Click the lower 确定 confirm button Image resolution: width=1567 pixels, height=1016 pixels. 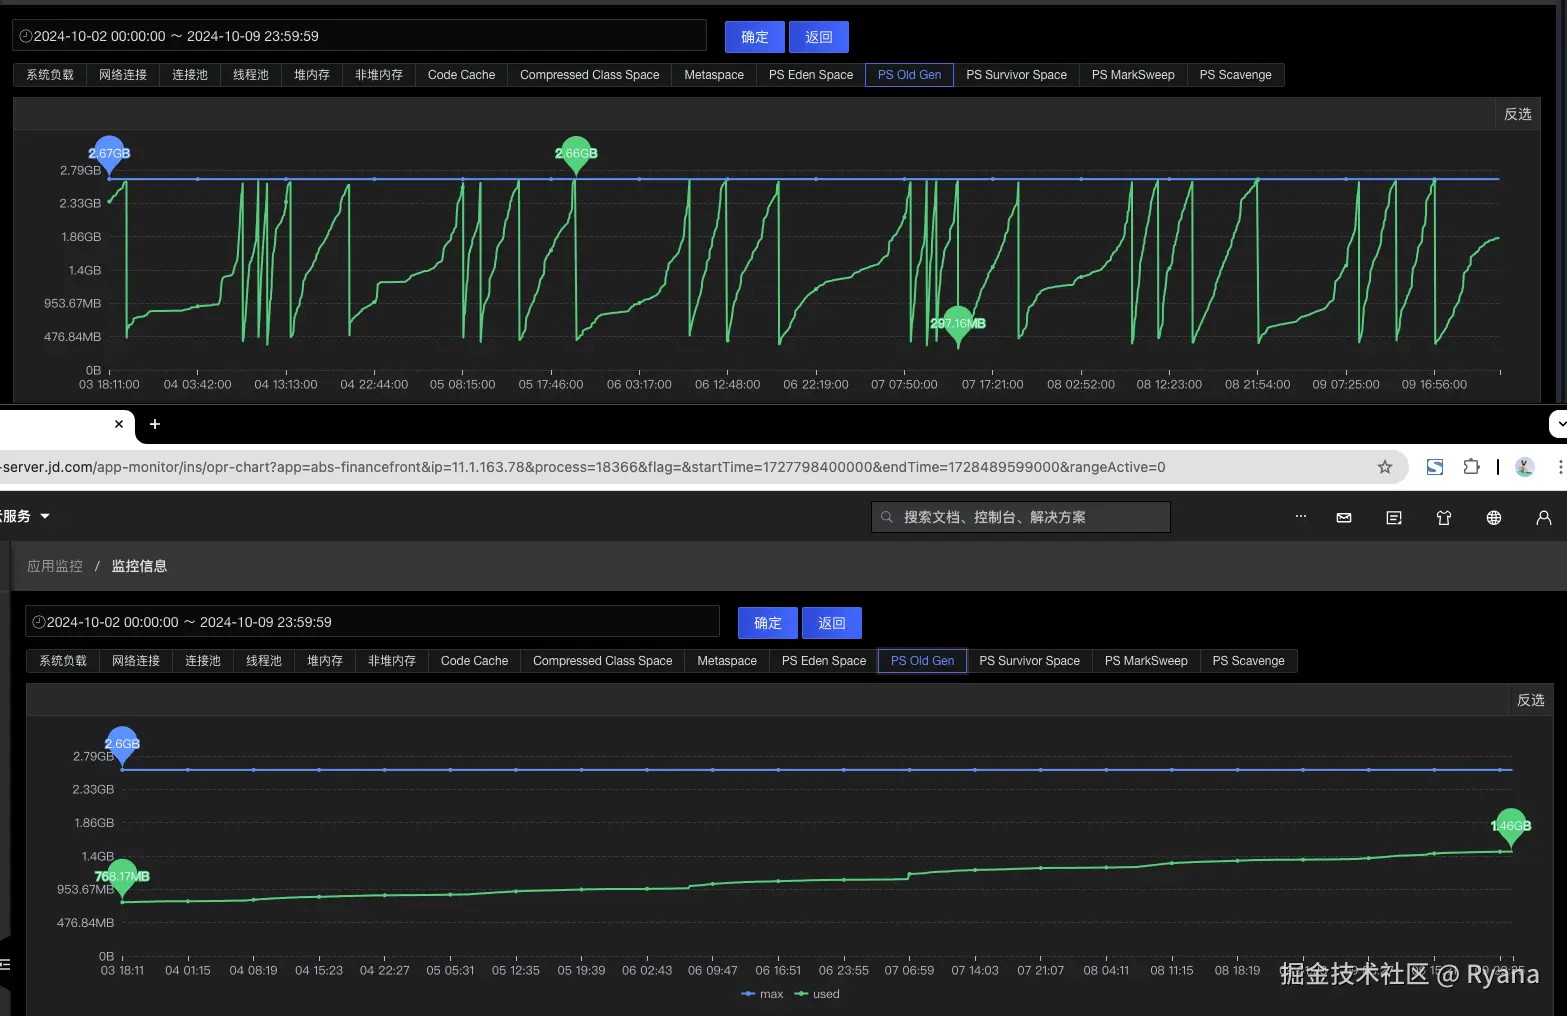(x=768, y=623)
